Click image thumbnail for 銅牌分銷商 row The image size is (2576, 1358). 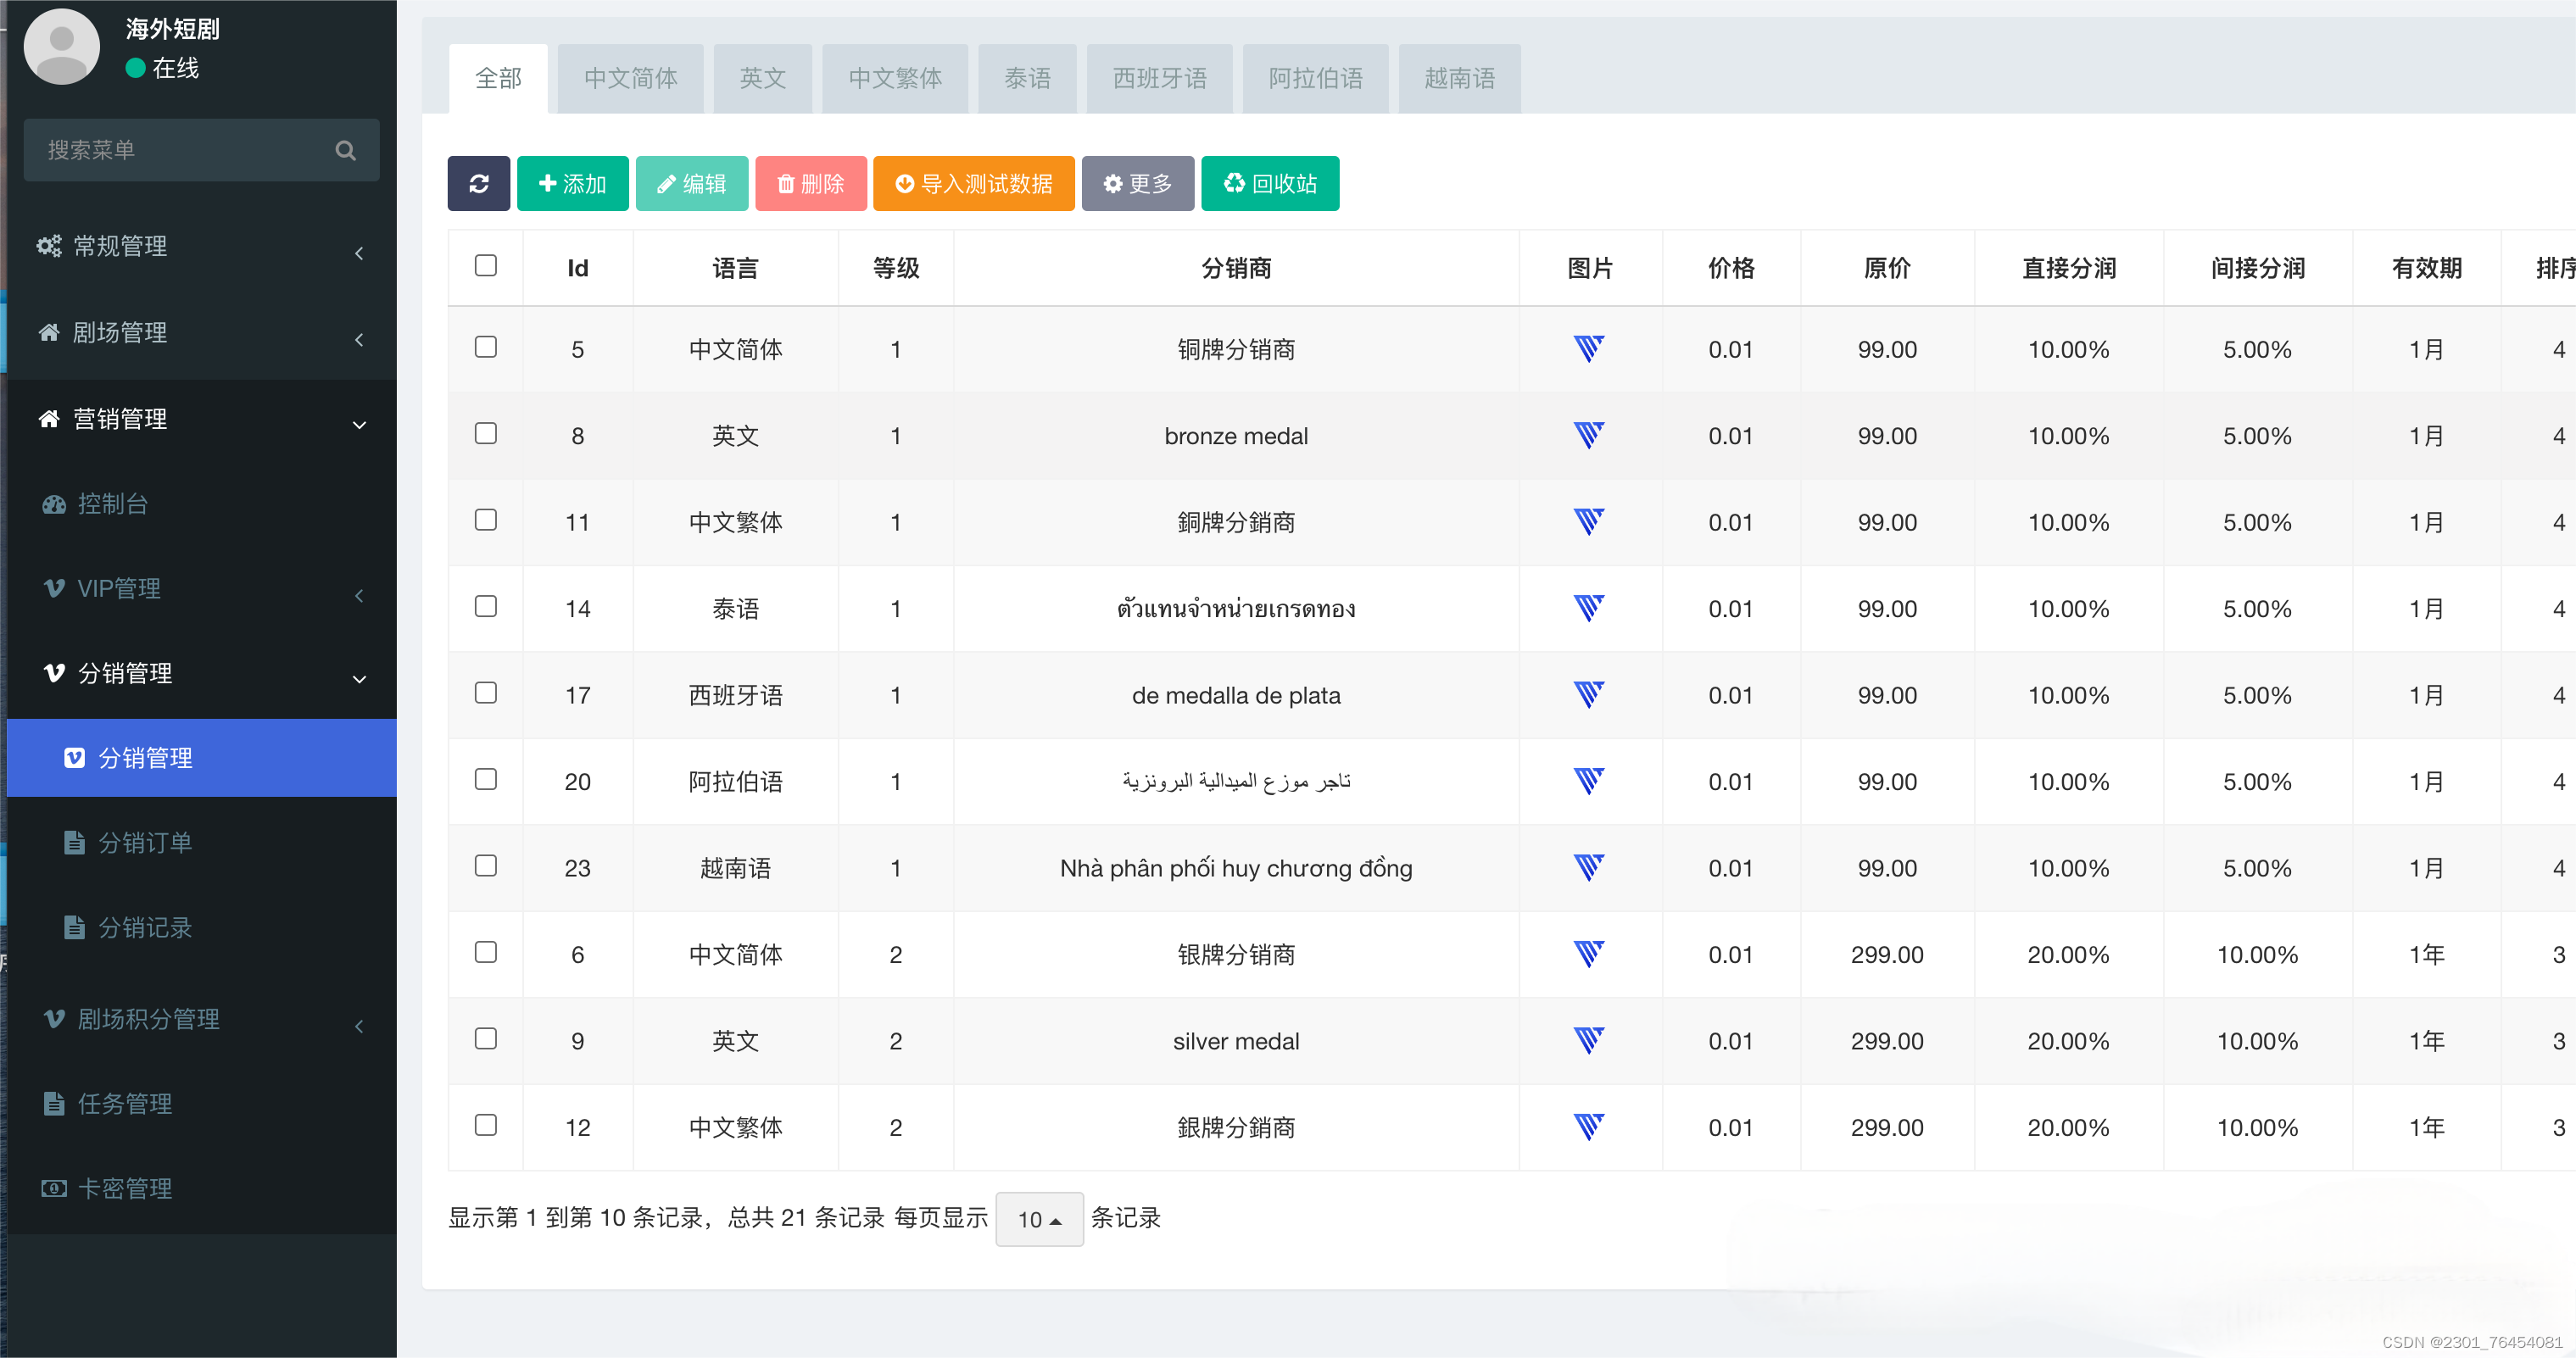coord(1589,522)
